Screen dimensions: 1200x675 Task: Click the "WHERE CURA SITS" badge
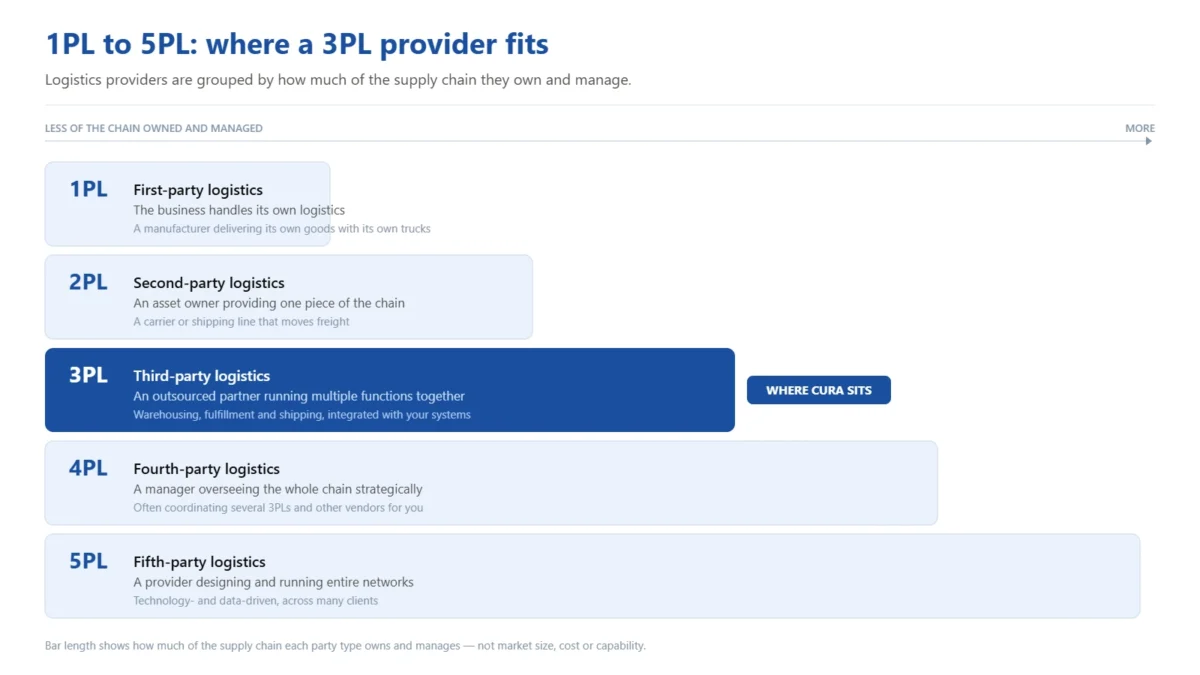click(818, 390)
